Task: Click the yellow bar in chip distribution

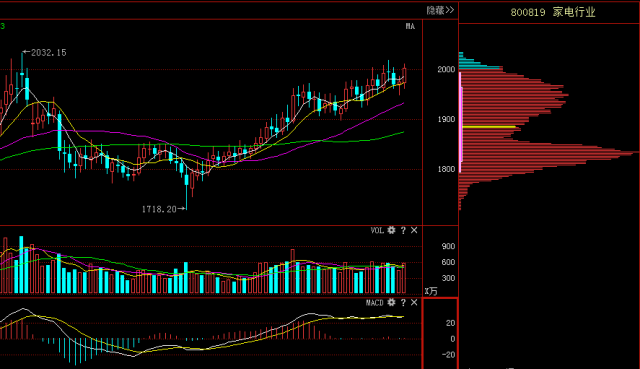Action: 489,127
